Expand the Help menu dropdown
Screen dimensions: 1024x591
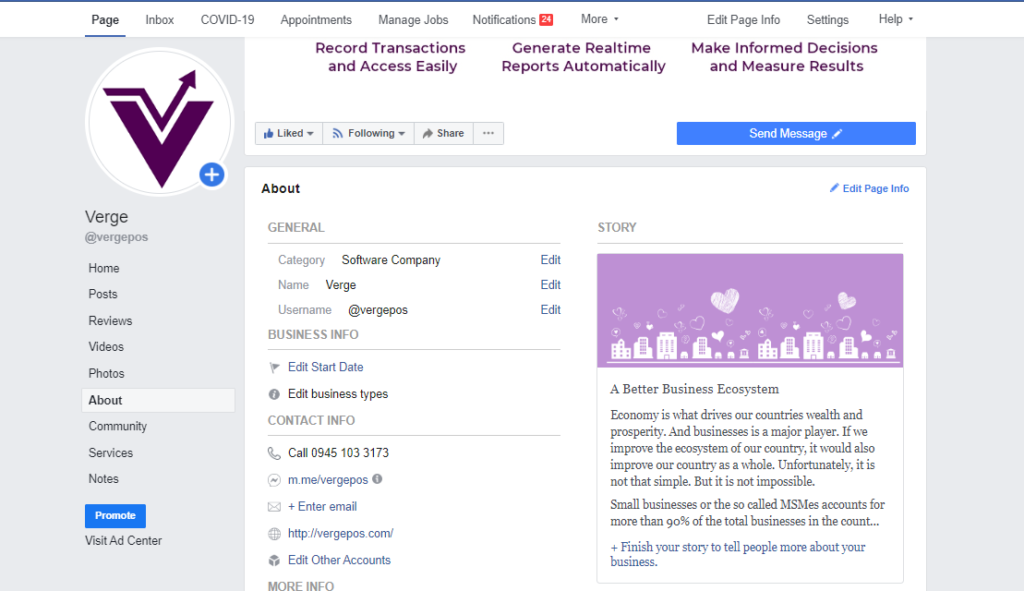pos(895,19)
